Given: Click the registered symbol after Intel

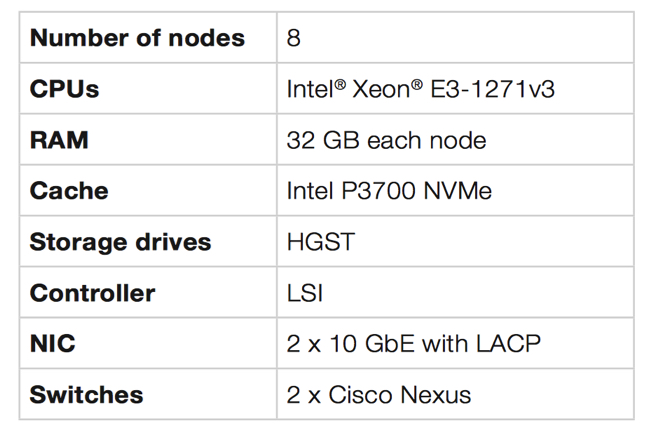Looking at the screenshot, I should 340,85.
